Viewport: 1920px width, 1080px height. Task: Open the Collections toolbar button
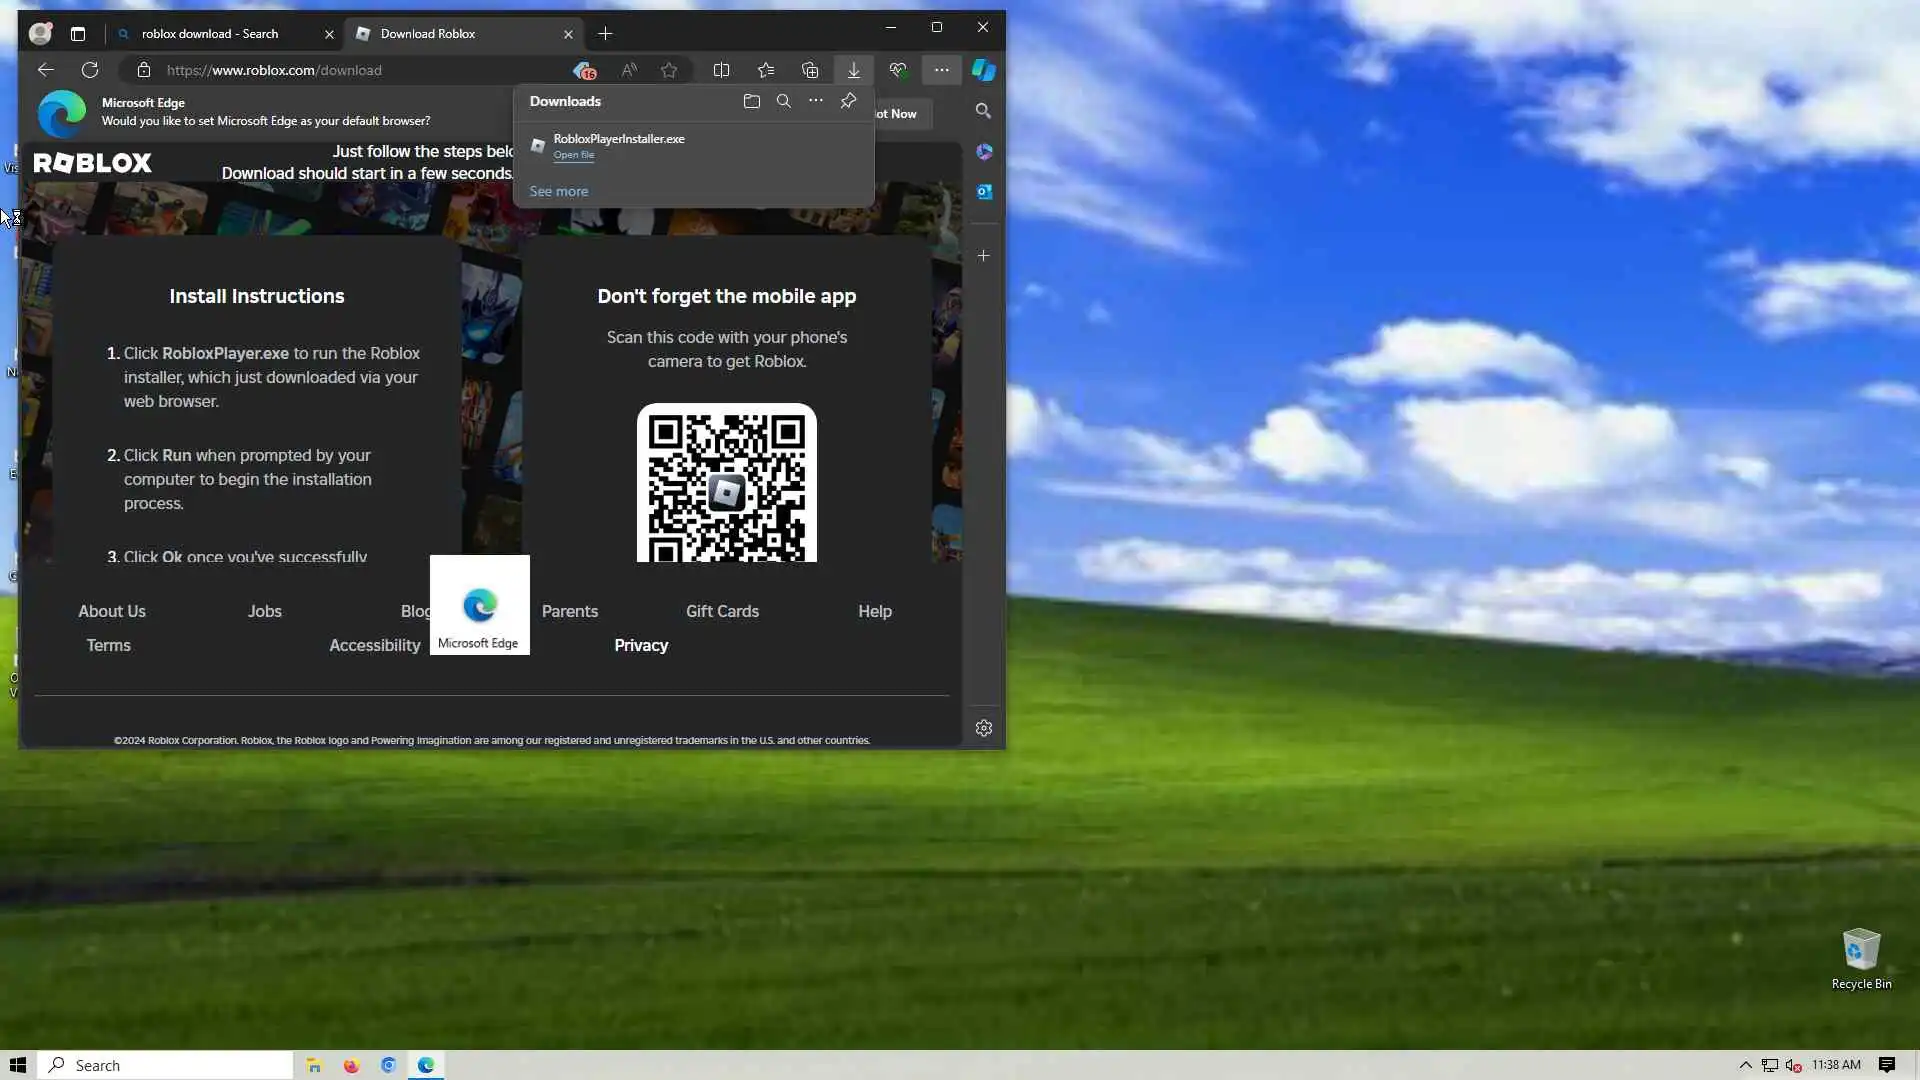click(x=810, y=70)
